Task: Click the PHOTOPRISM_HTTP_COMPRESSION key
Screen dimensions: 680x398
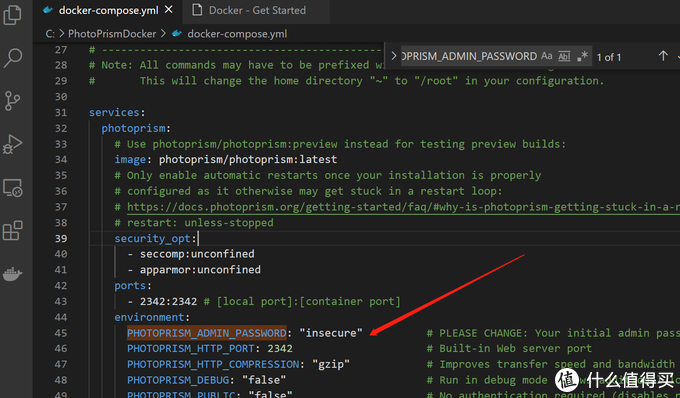Action: 213,364
